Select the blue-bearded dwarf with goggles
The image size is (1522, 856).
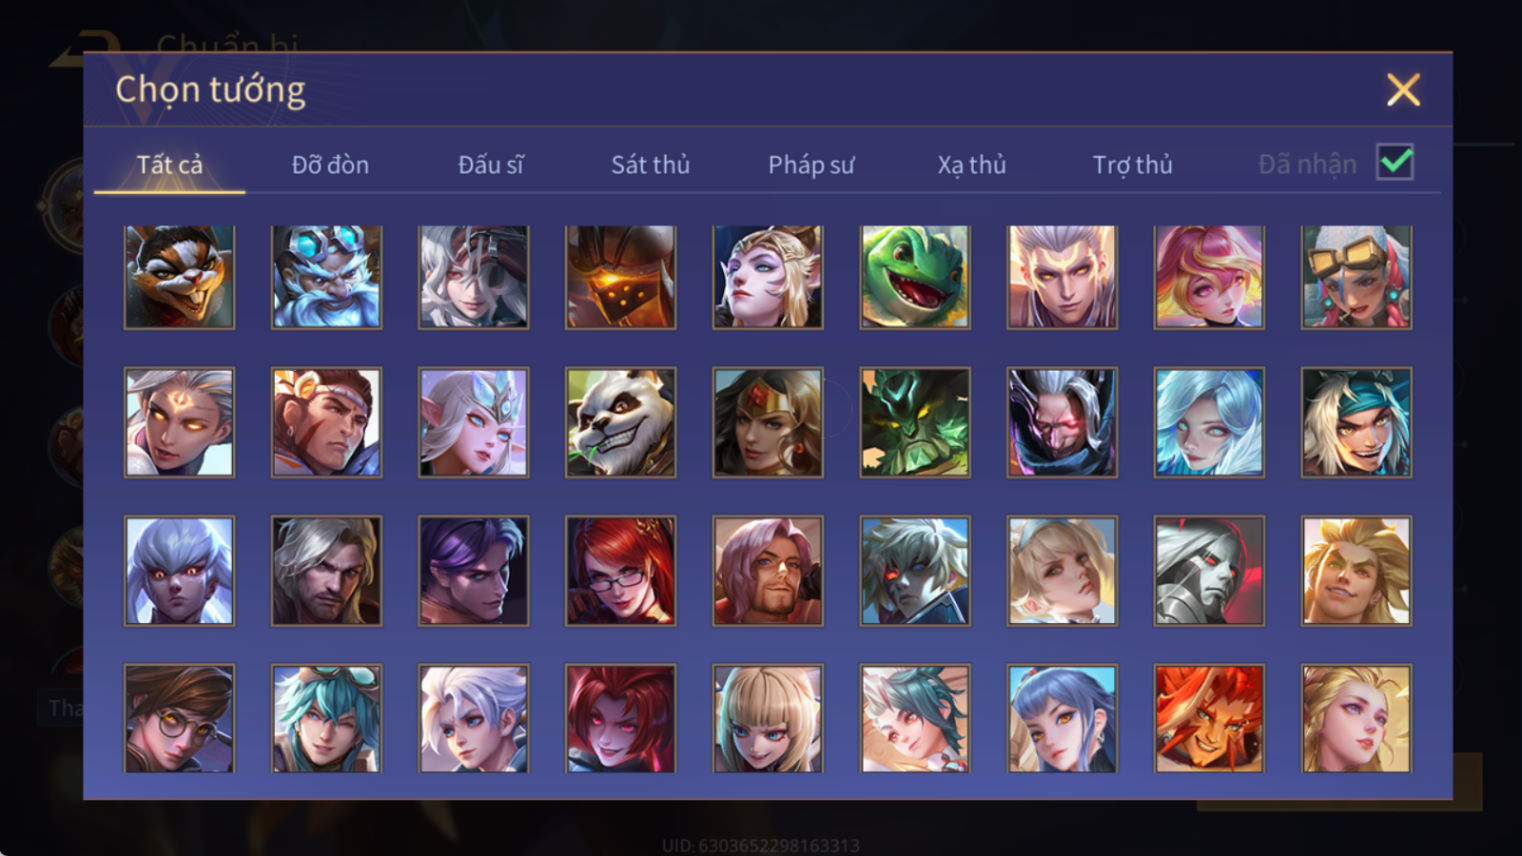point(326,277)
